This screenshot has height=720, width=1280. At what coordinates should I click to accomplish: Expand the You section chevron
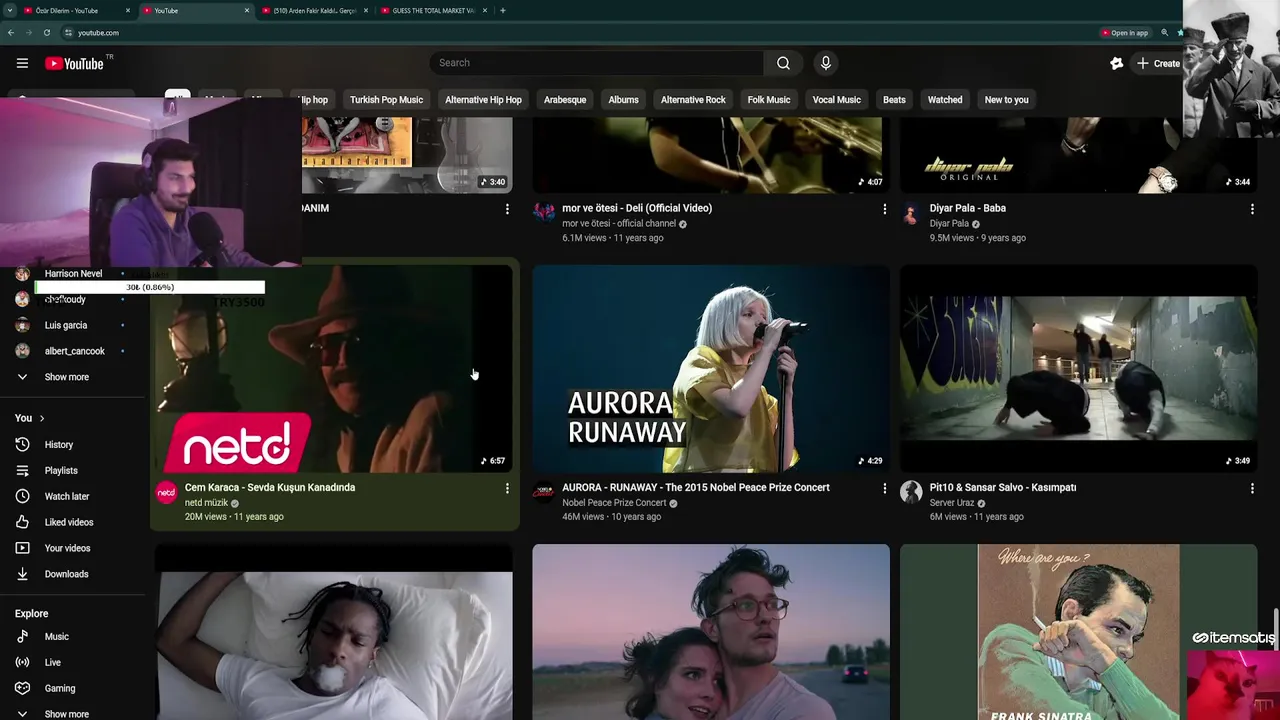coord(42,418)
